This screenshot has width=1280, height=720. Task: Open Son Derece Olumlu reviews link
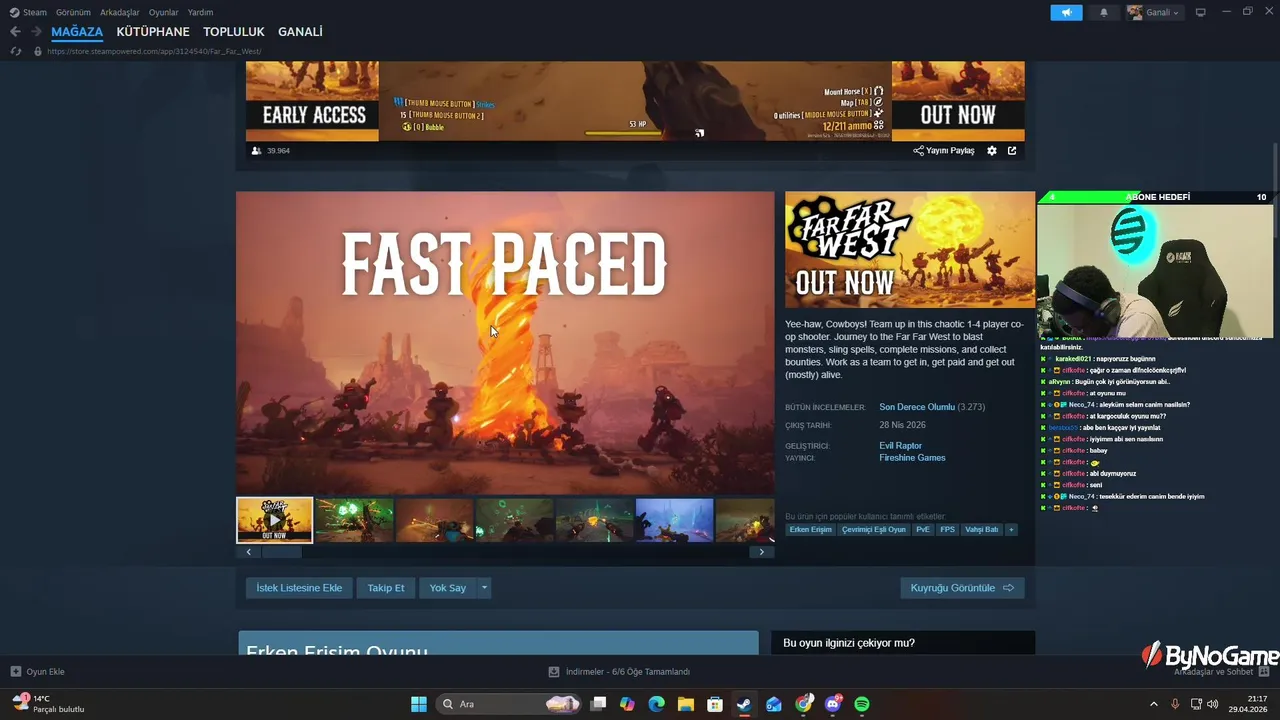click(x=917, y=407)
